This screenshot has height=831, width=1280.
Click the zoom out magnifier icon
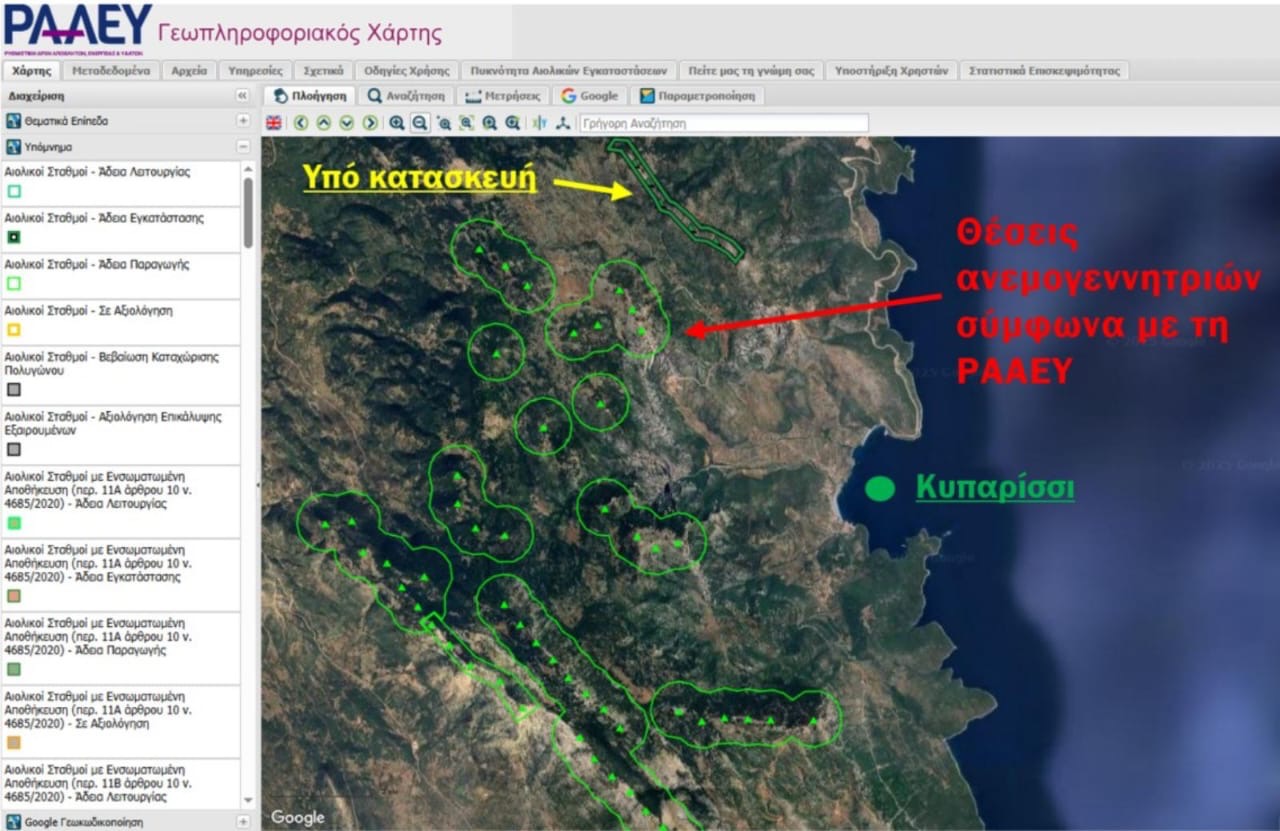420,123
